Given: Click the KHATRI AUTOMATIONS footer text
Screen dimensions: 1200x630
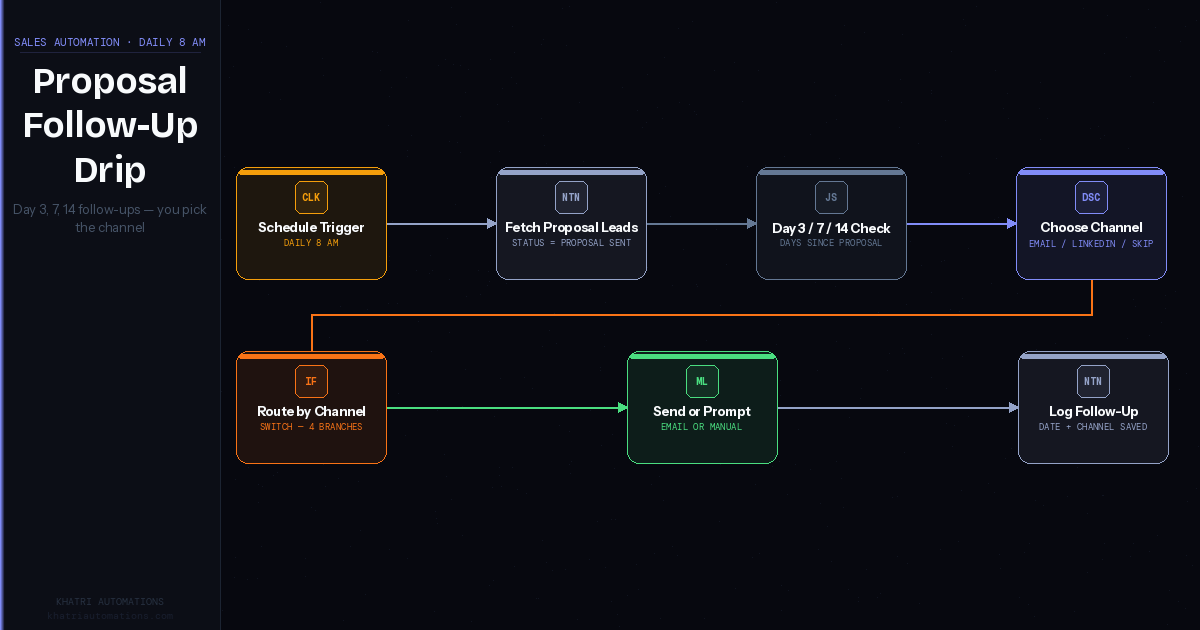Looking at the screenshot, I should point(110,601).
